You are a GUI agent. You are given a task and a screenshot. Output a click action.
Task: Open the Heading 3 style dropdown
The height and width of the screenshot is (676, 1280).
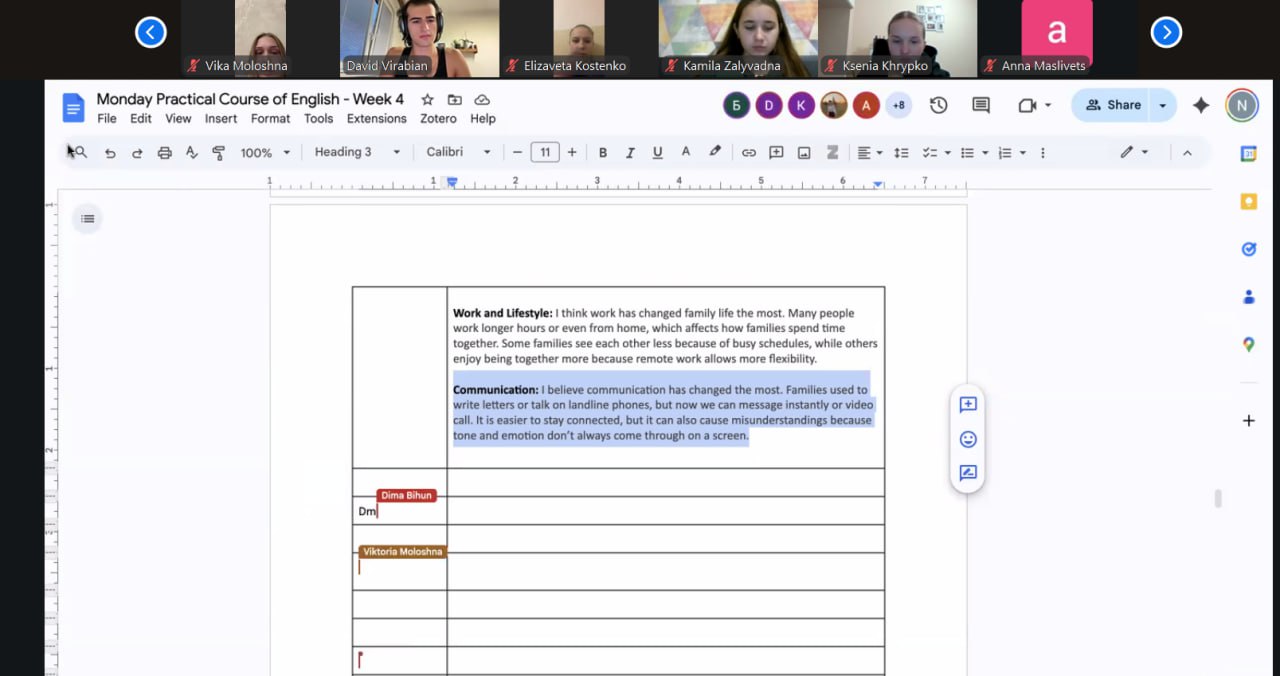click(357, 152)
